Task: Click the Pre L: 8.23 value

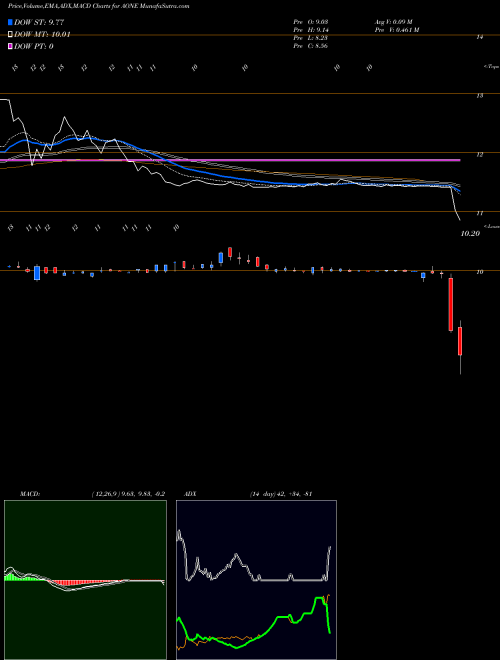Action: tap(311, 38)
